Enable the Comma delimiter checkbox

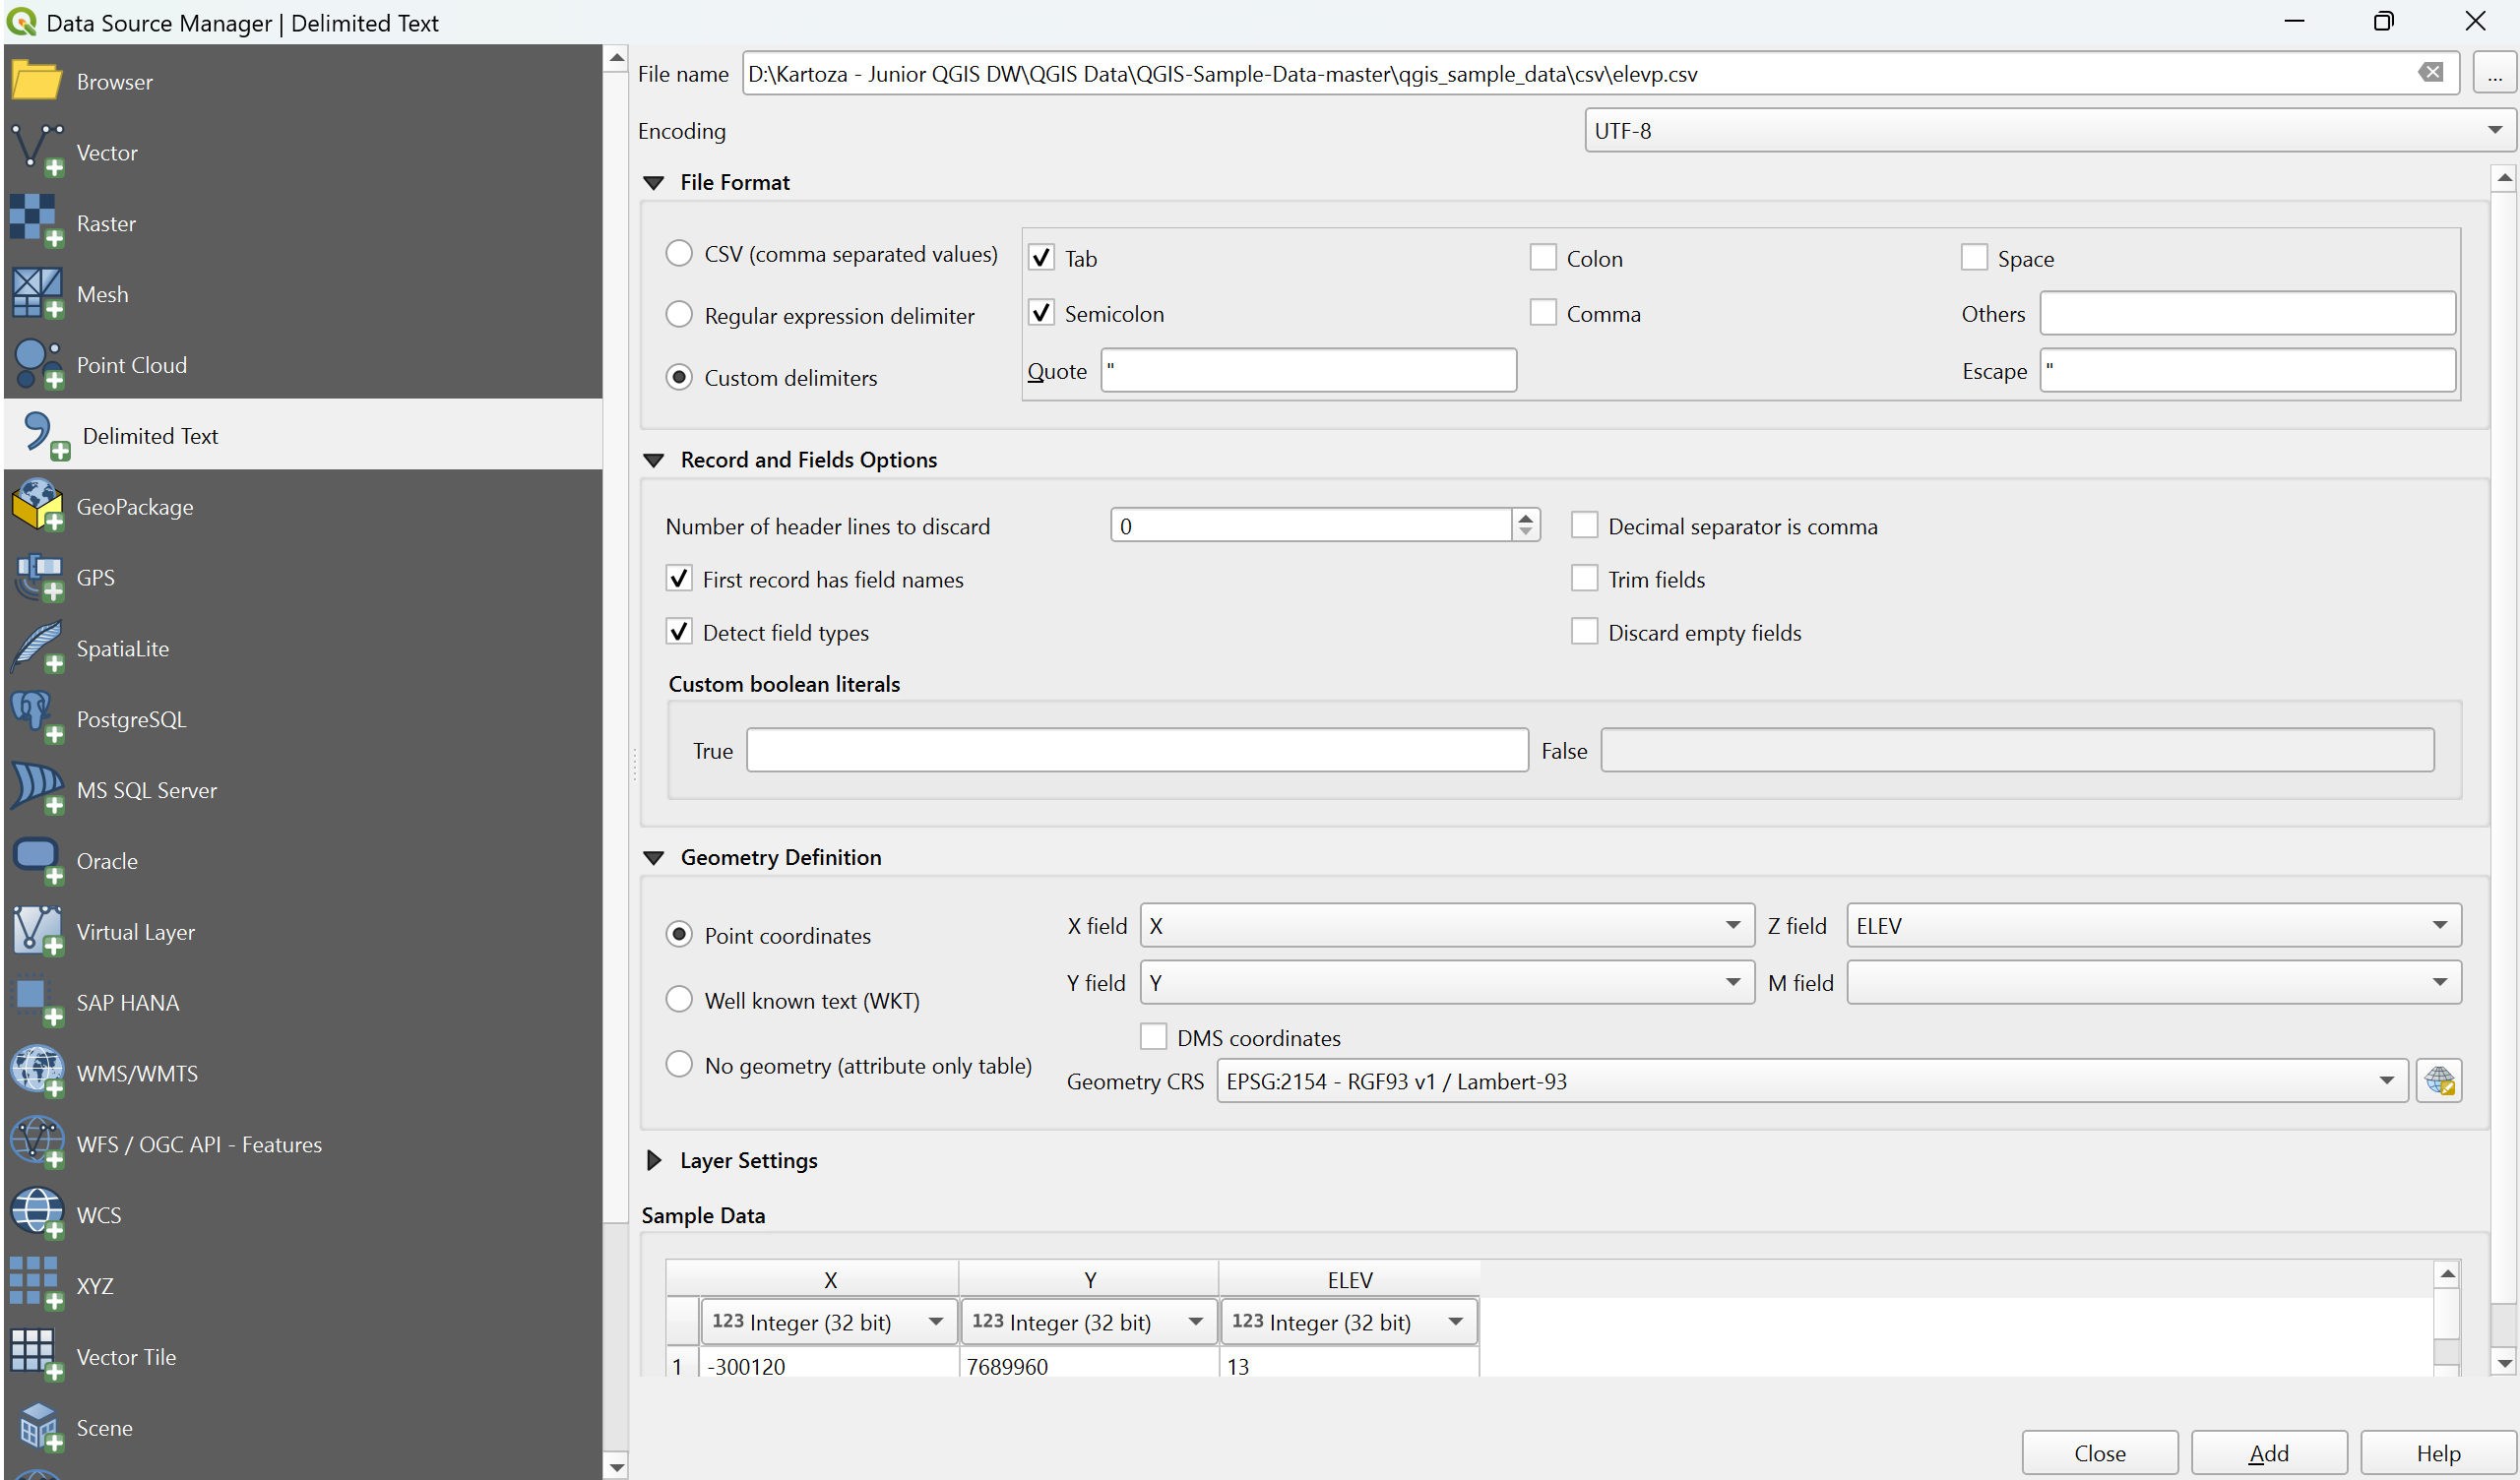(1543, 313)
